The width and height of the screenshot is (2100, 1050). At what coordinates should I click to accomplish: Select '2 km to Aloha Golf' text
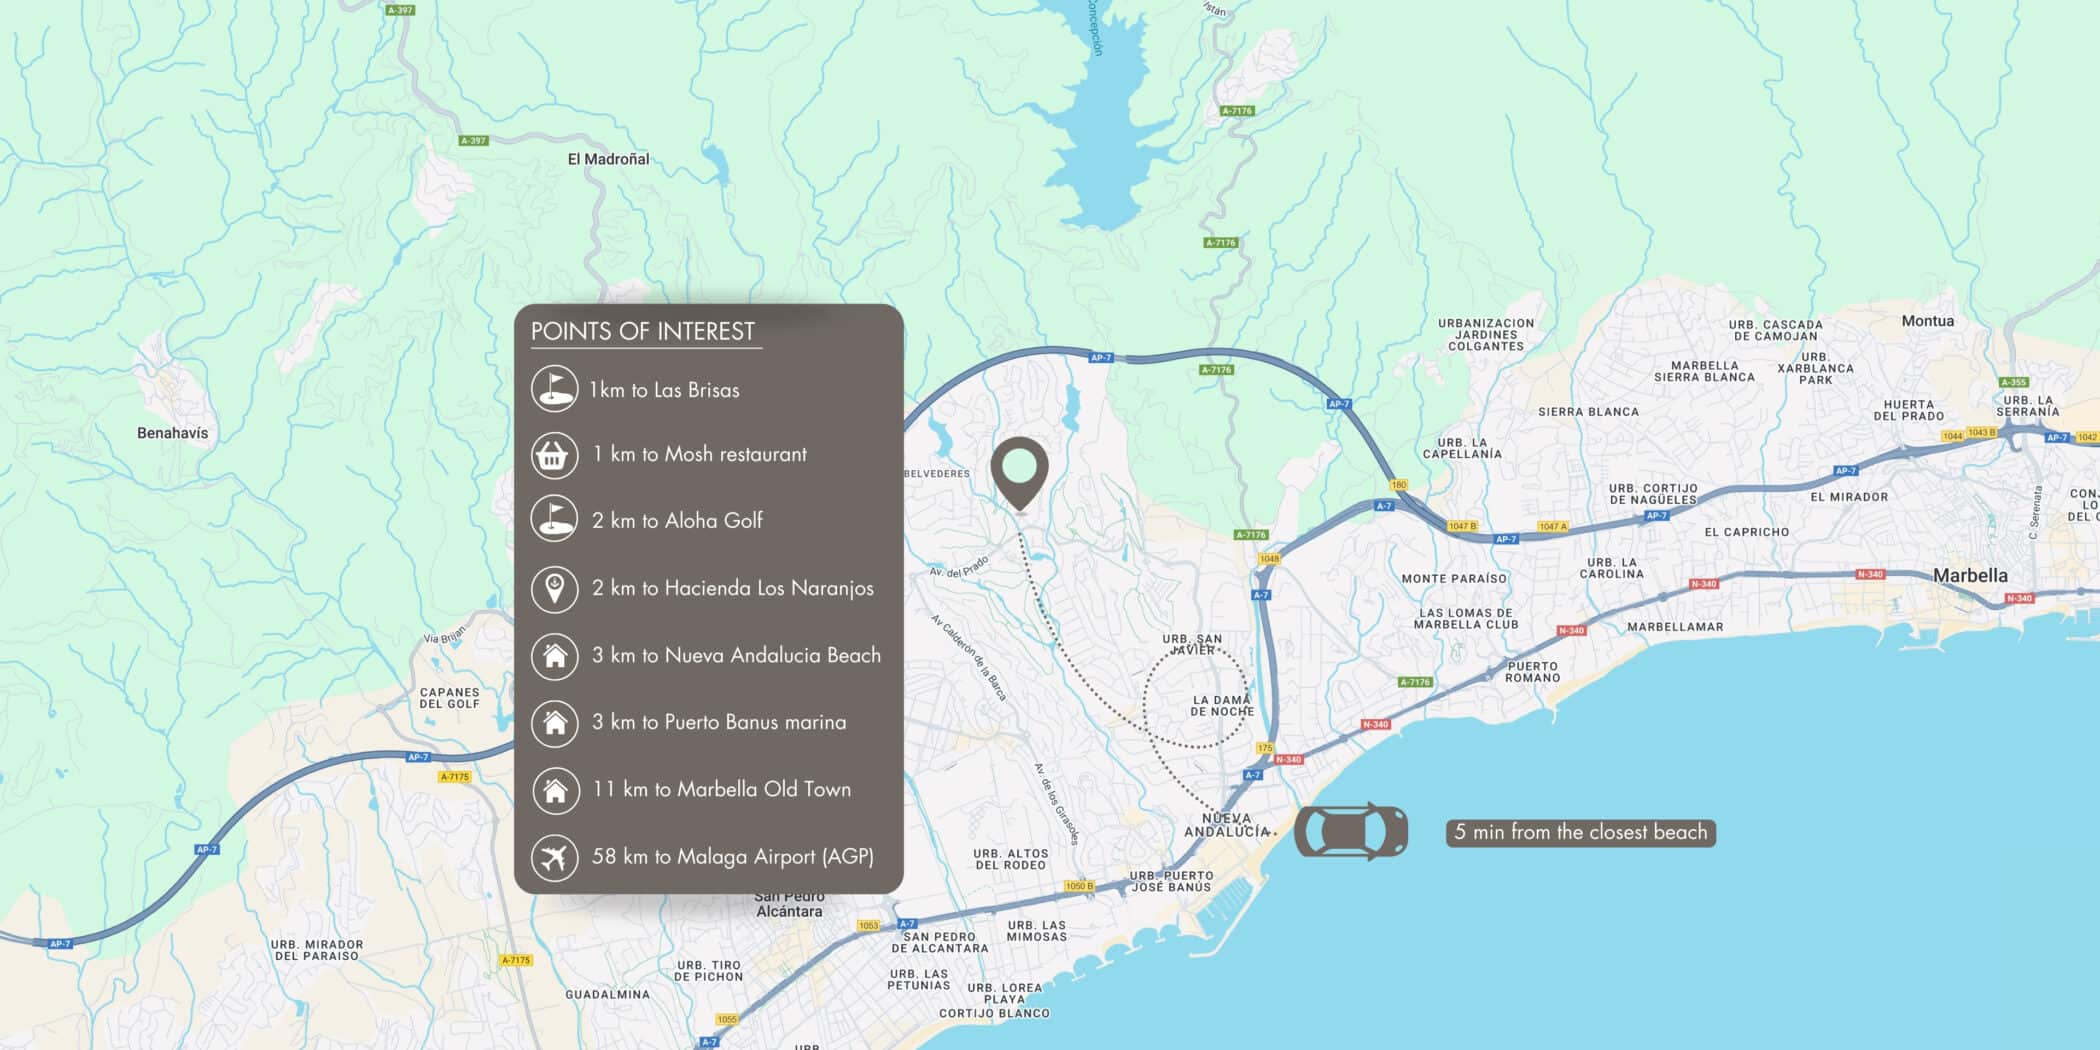coord(677,521)
